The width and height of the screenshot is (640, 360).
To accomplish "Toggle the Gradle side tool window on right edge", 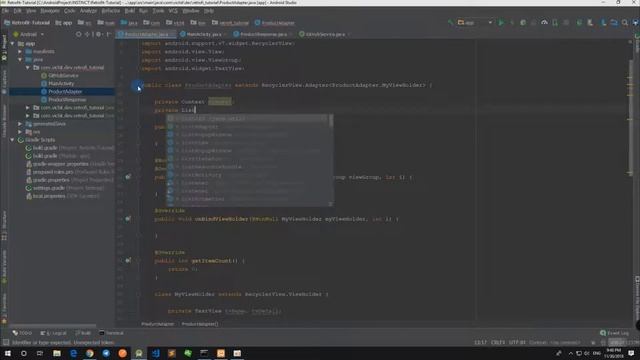I will [637, 44].
